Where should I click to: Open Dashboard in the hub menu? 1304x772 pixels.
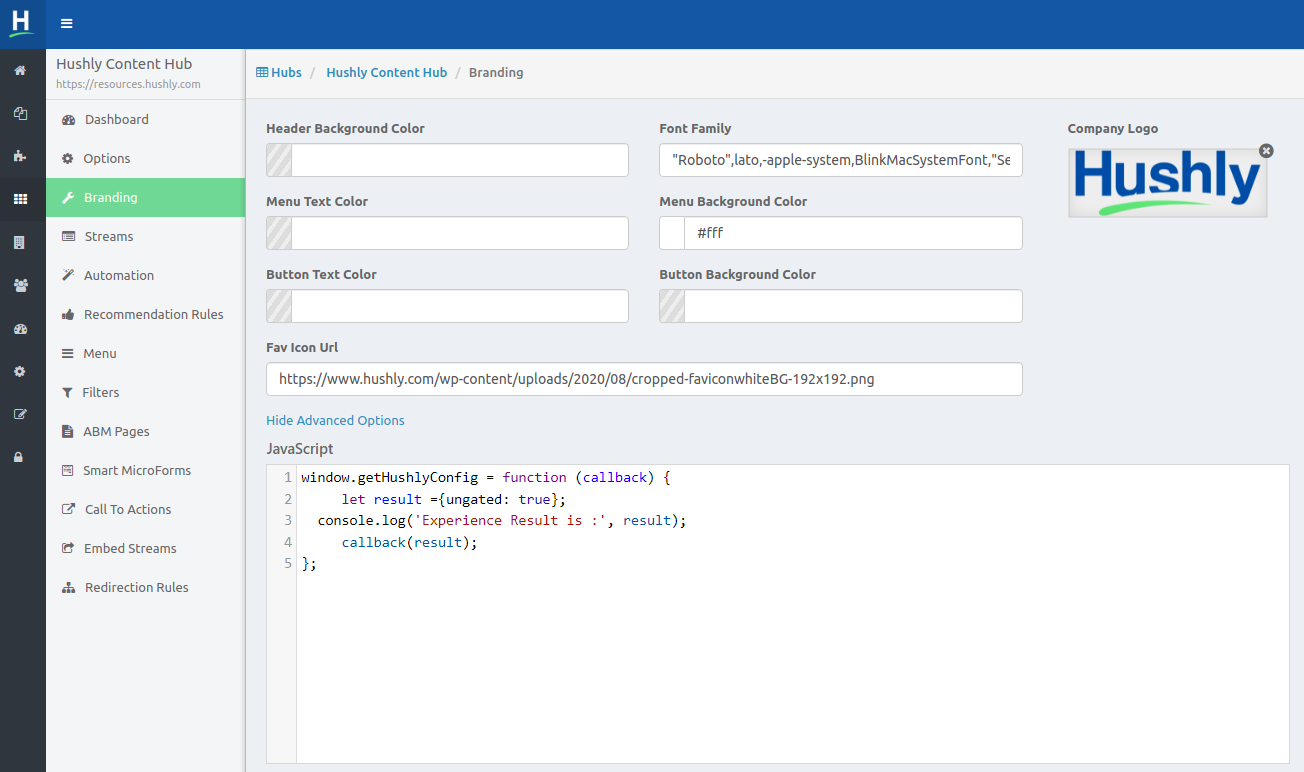tap(145, 119)
